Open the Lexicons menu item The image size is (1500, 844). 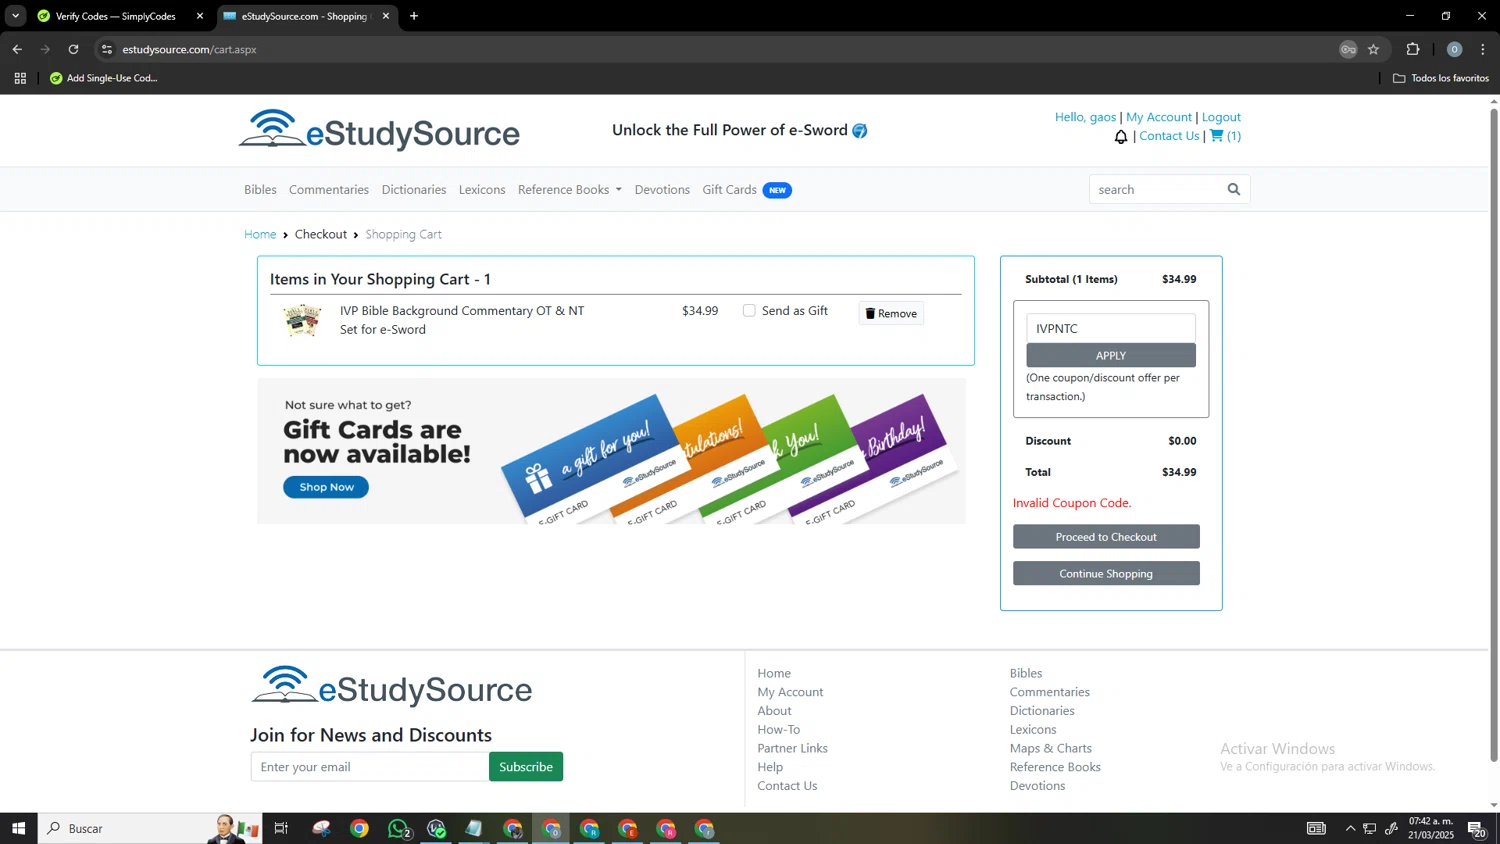click(482, 190)
